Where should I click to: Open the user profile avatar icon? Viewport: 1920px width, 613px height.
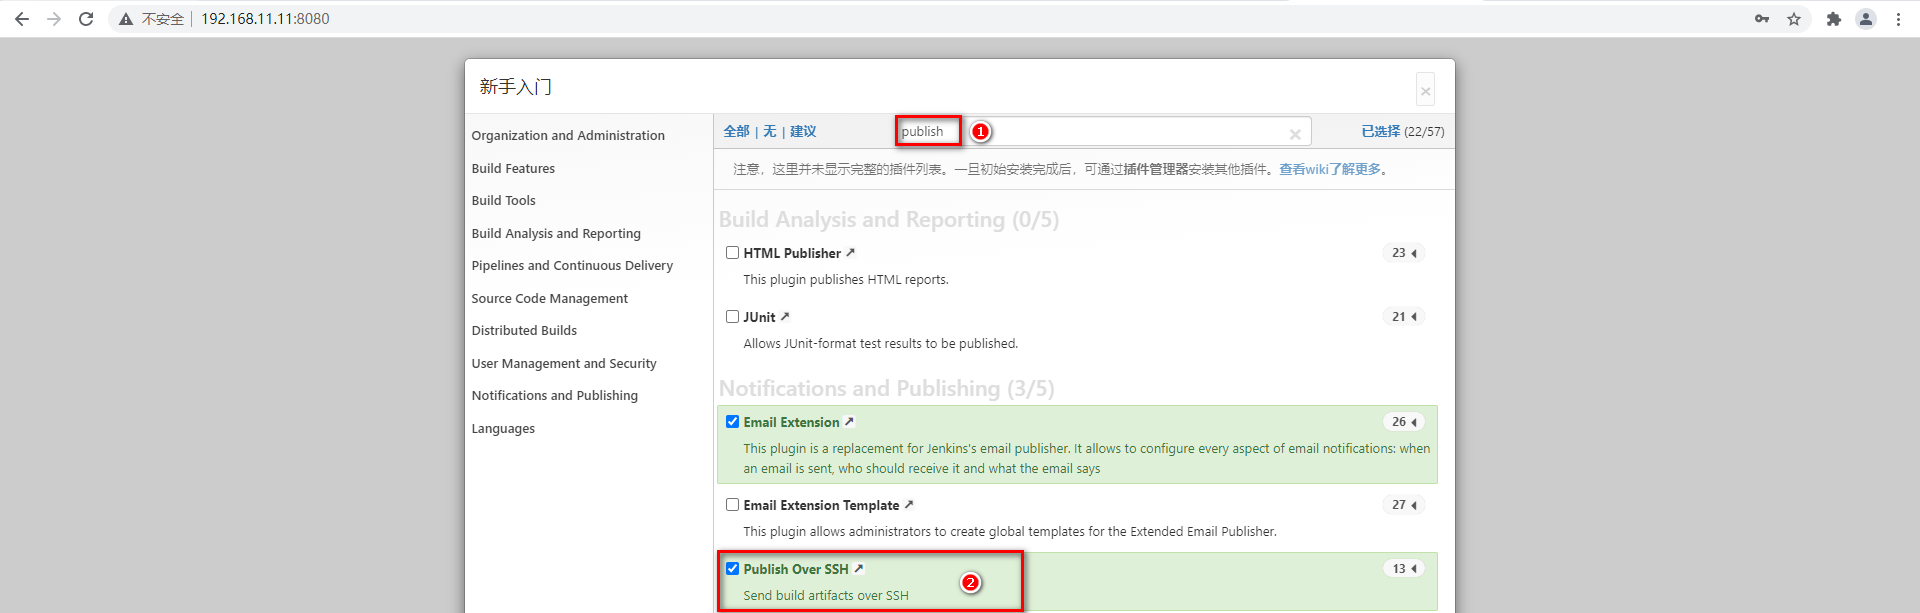(x=1866, y=19)
